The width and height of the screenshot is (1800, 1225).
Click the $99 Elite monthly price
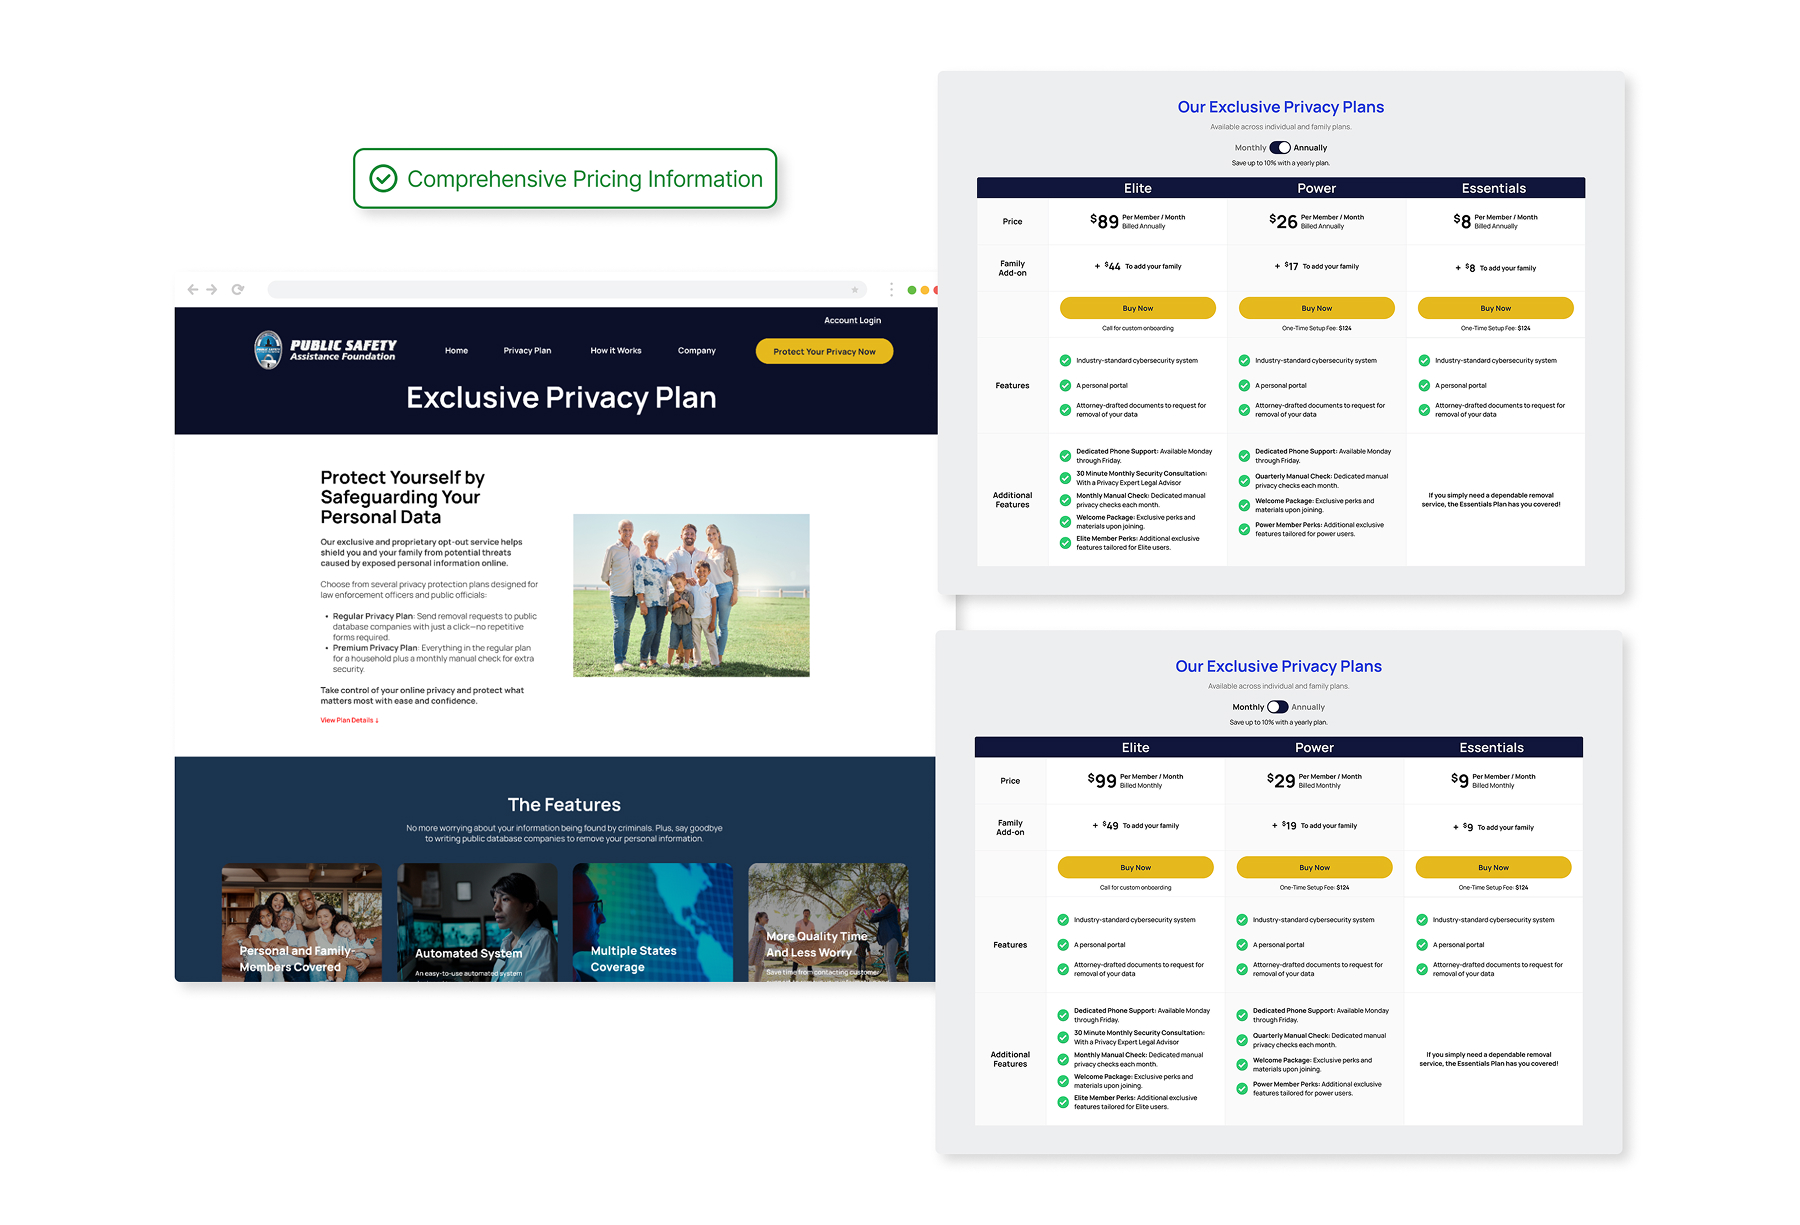pos(1102,780)
